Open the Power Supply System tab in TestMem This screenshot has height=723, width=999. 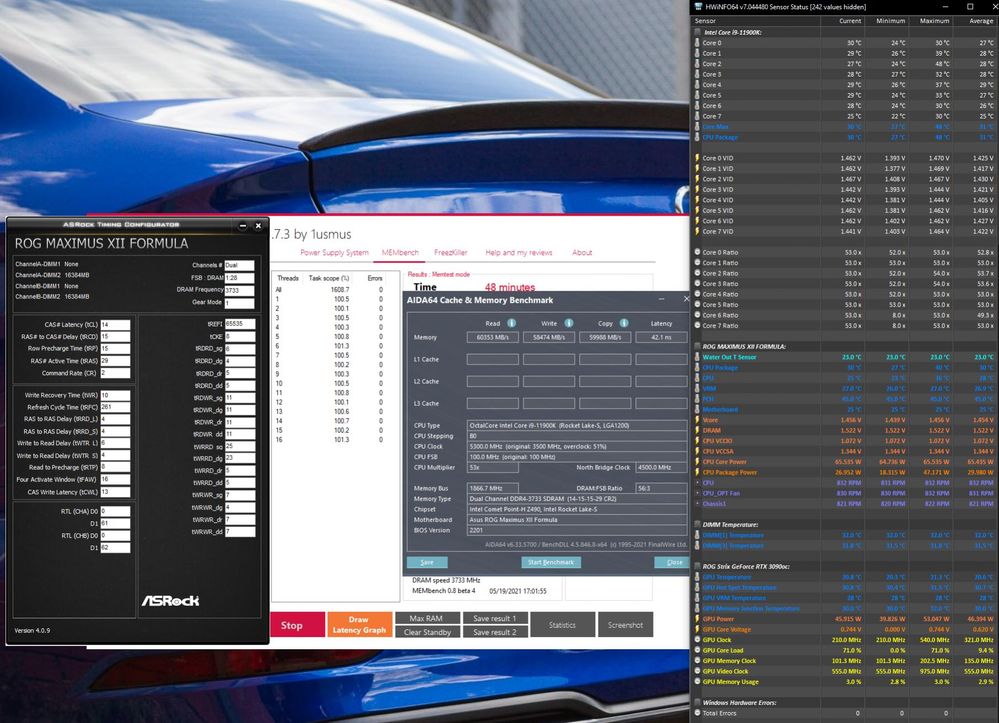[x=334, y=253]
